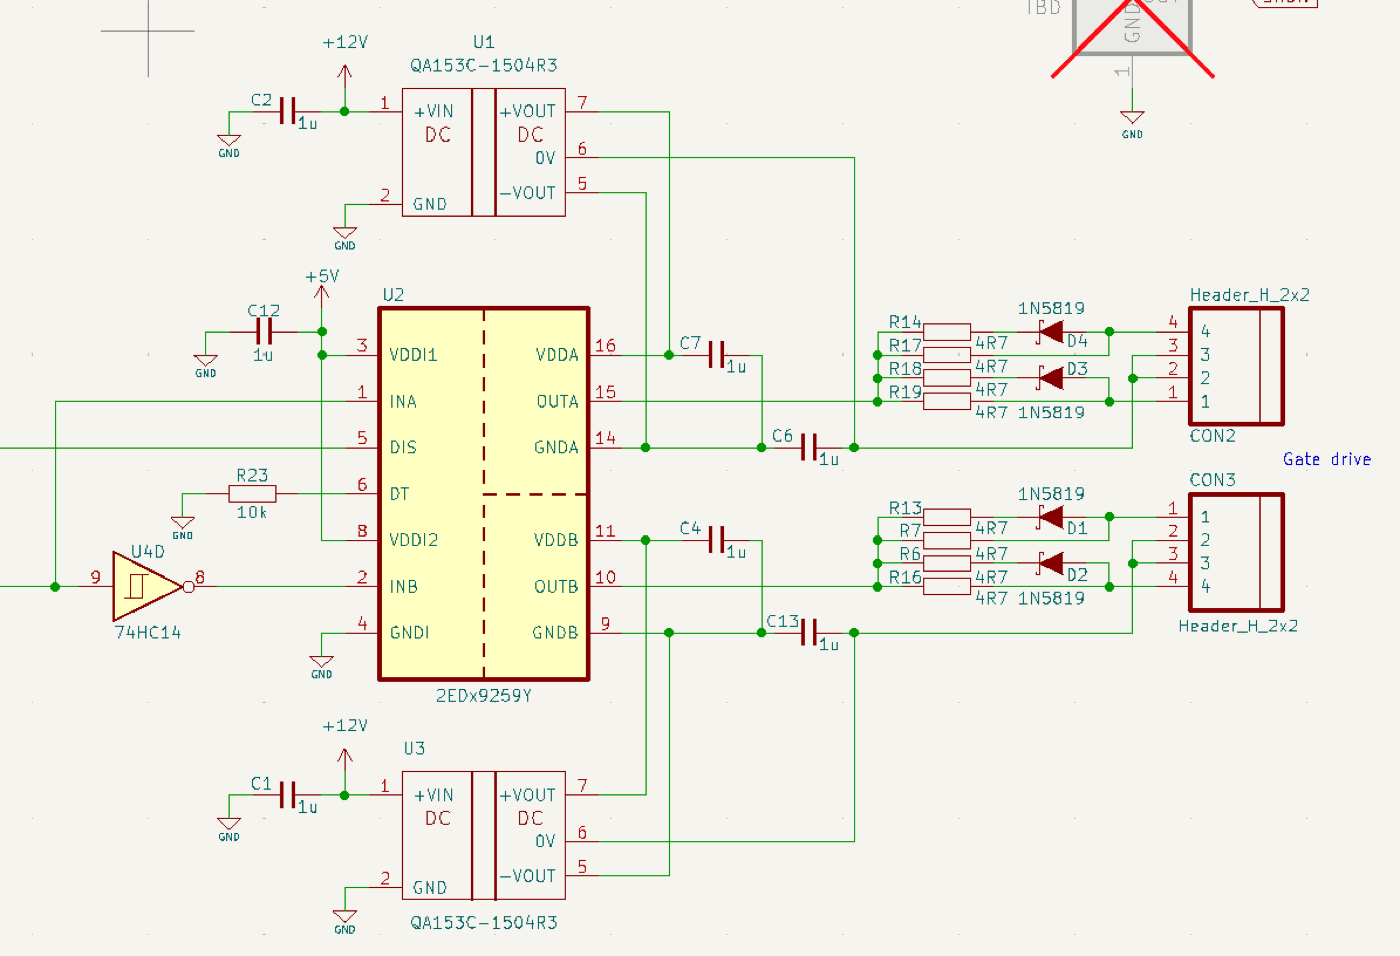
Task: Click the 74HC14 value text
Action: [x=148, y=632]
